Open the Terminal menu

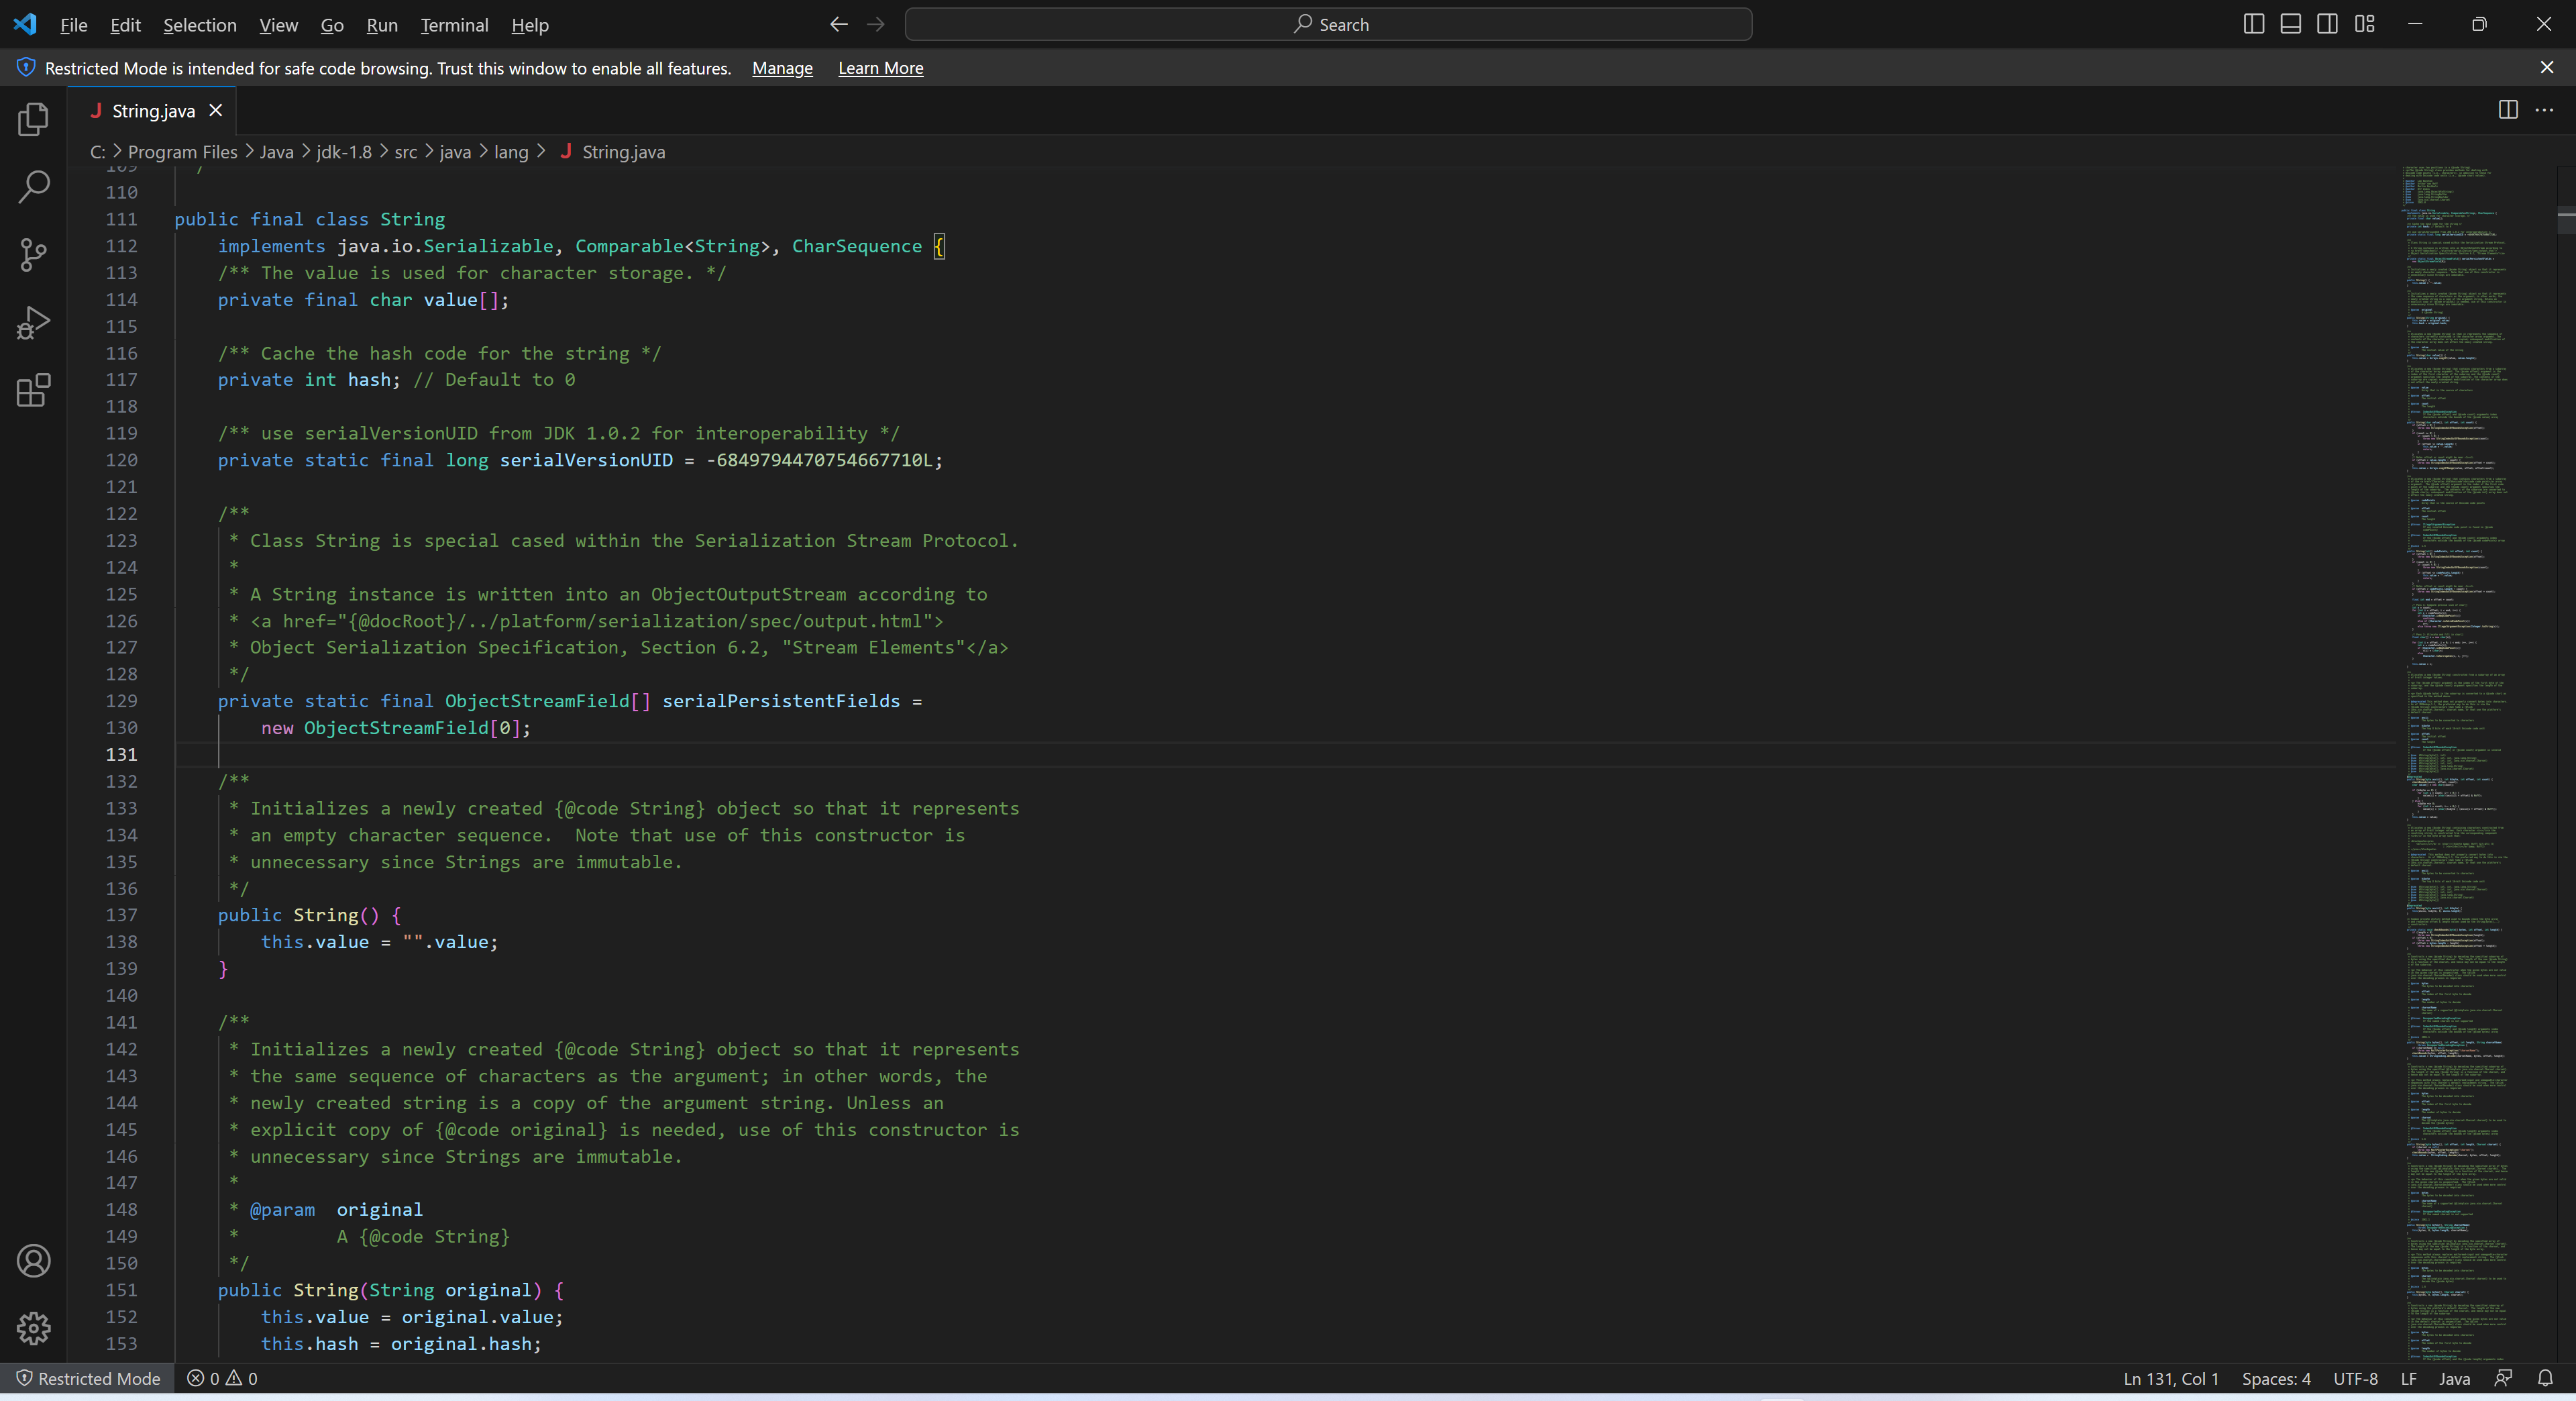(x=454, y=25)
